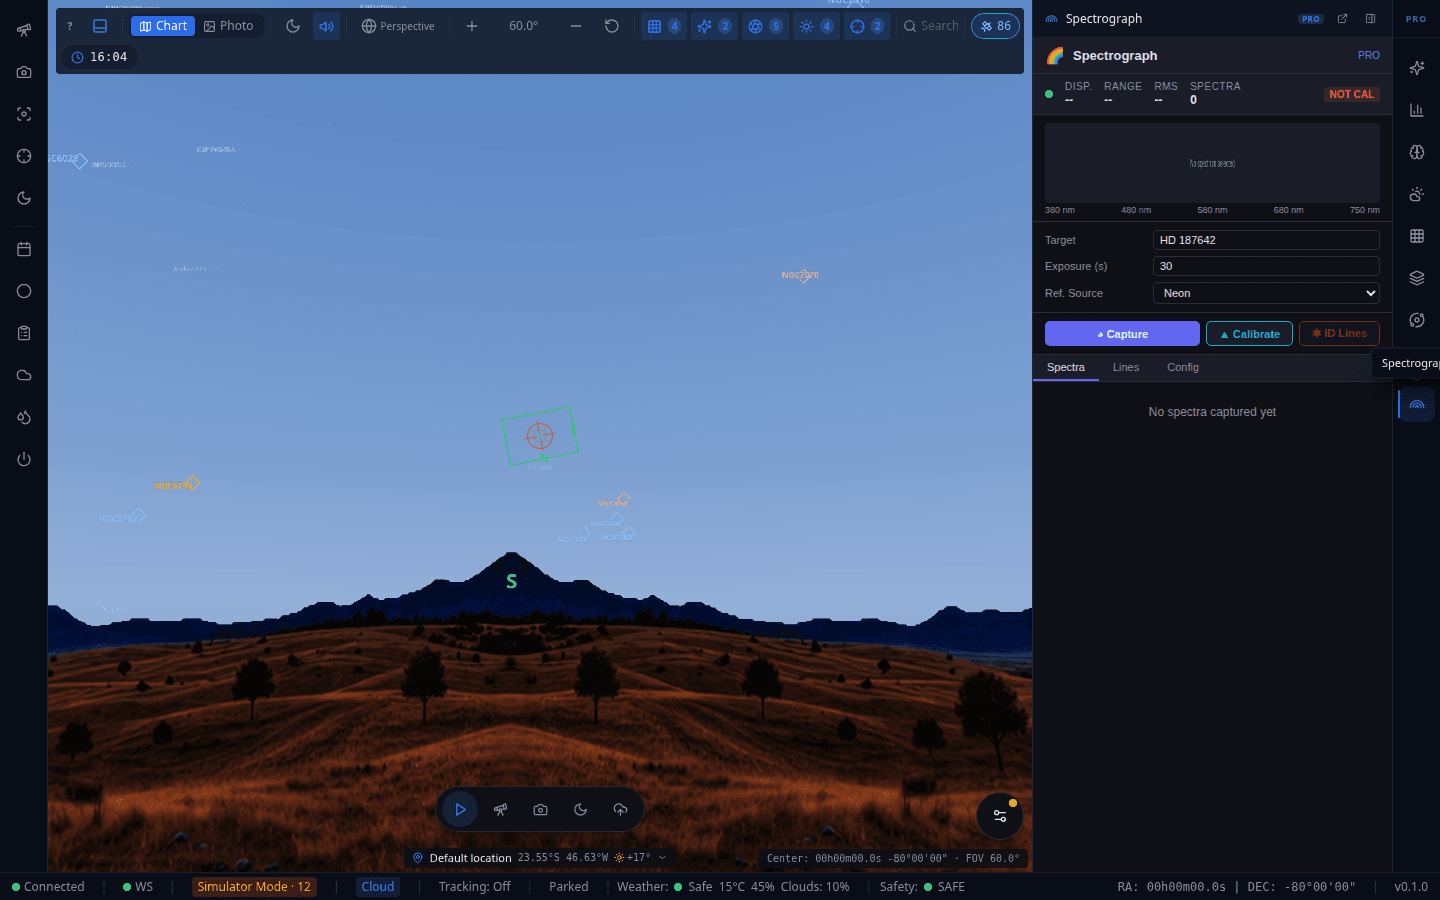Open the Perspective projection dropdown

(398, 26)
